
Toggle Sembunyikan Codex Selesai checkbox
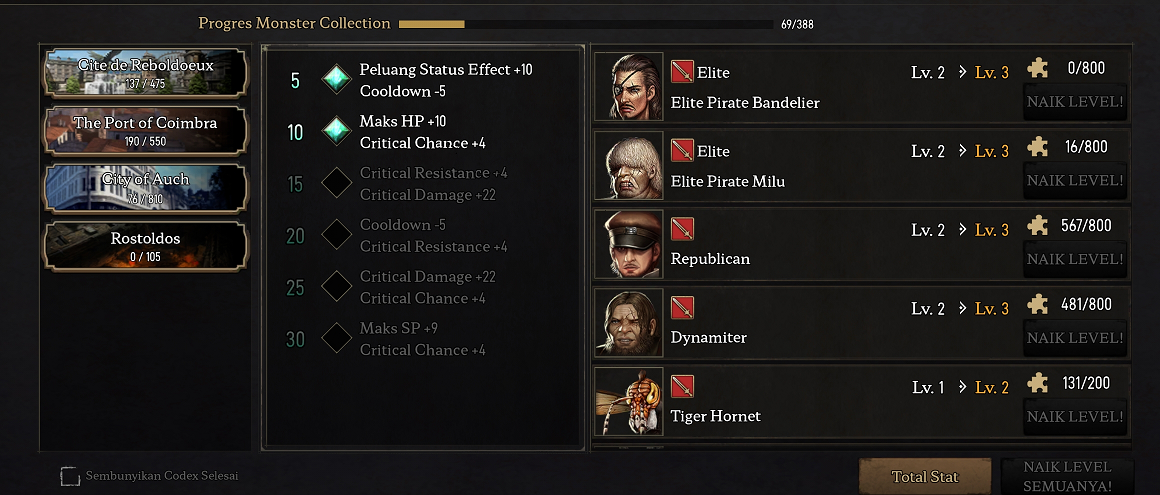[70, 476]
